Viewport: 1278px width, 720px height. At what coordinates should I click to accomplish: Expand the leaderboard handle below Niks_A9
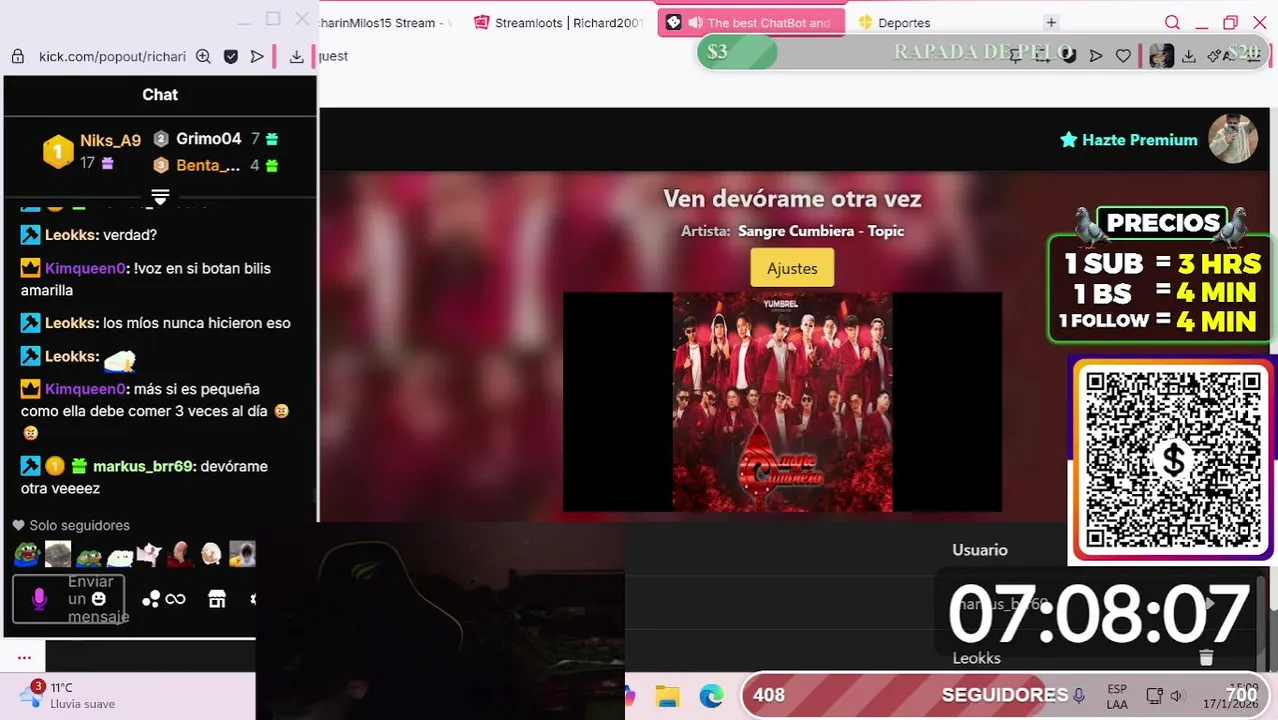tap(160, 196)
